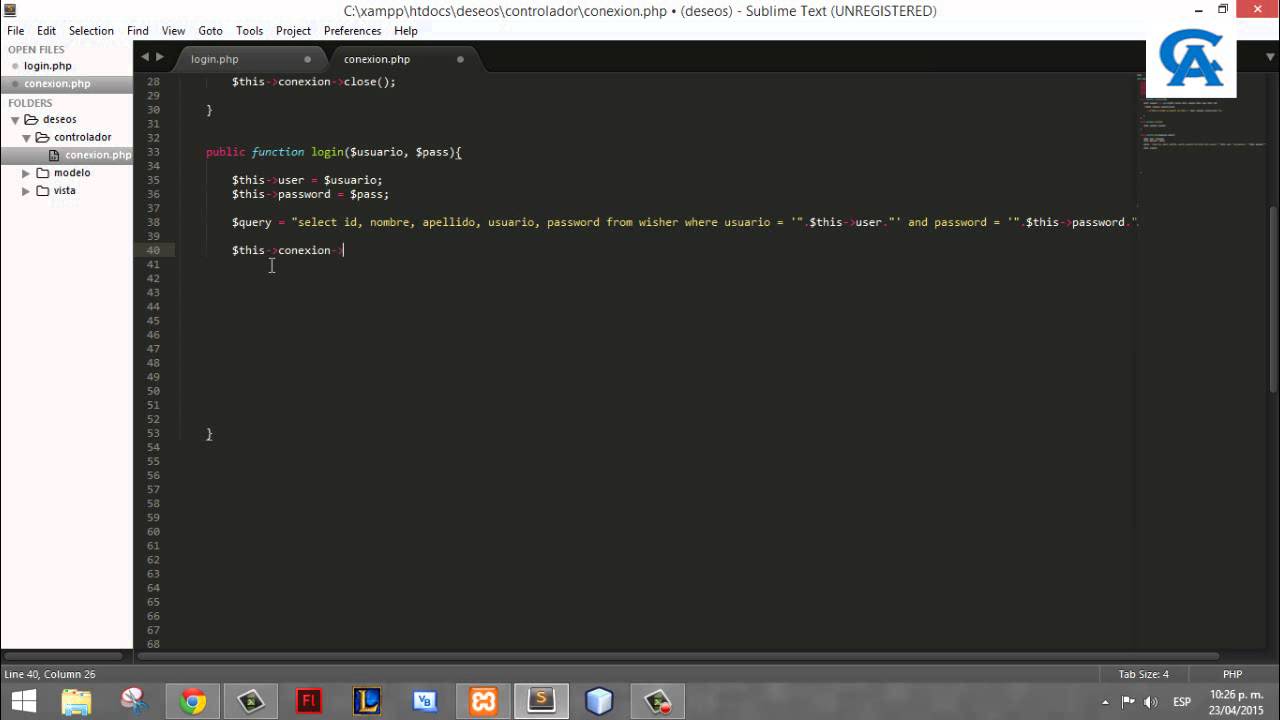Go to the previous tab with left arrow
The width and height of the screenshot is (1280, 720).
point(145,57)
